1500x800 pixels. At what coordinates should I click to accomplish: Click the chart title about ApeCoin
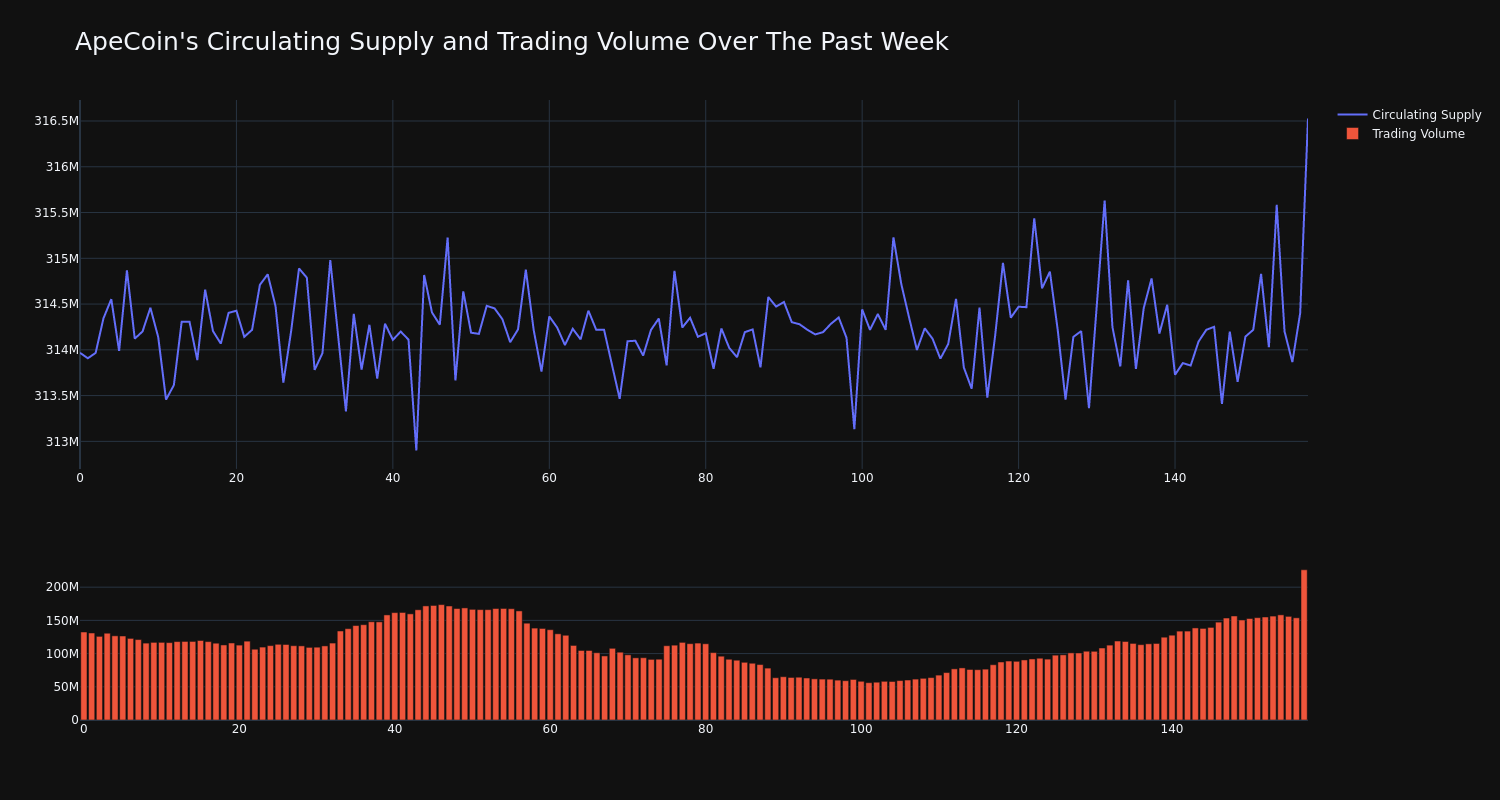point(511,42)
